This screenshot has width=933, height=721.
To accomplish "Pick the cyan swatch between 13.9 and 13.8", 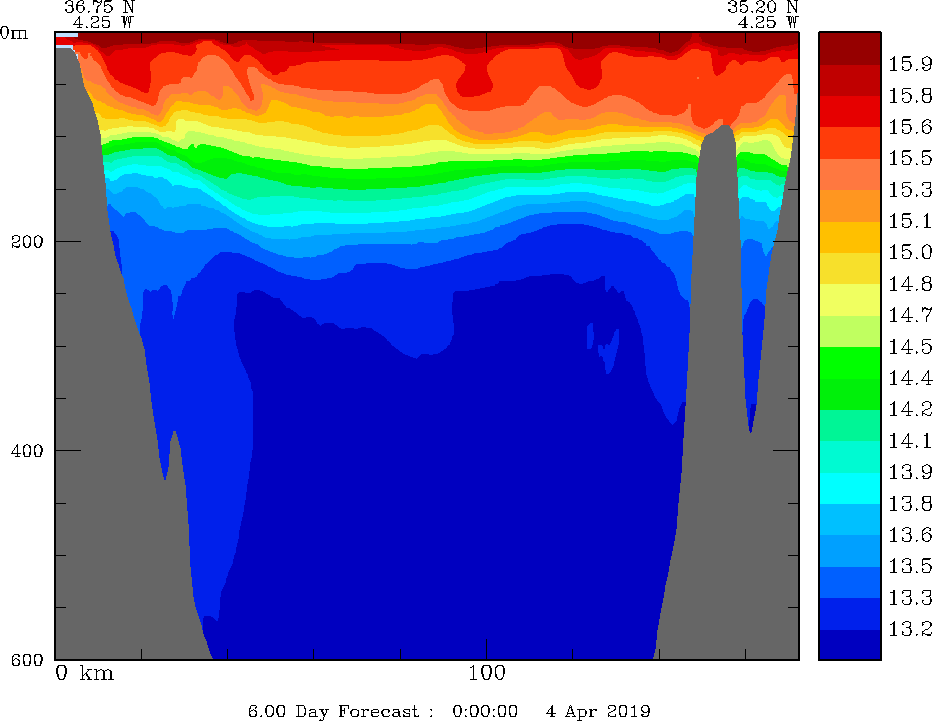I will 850,488.
